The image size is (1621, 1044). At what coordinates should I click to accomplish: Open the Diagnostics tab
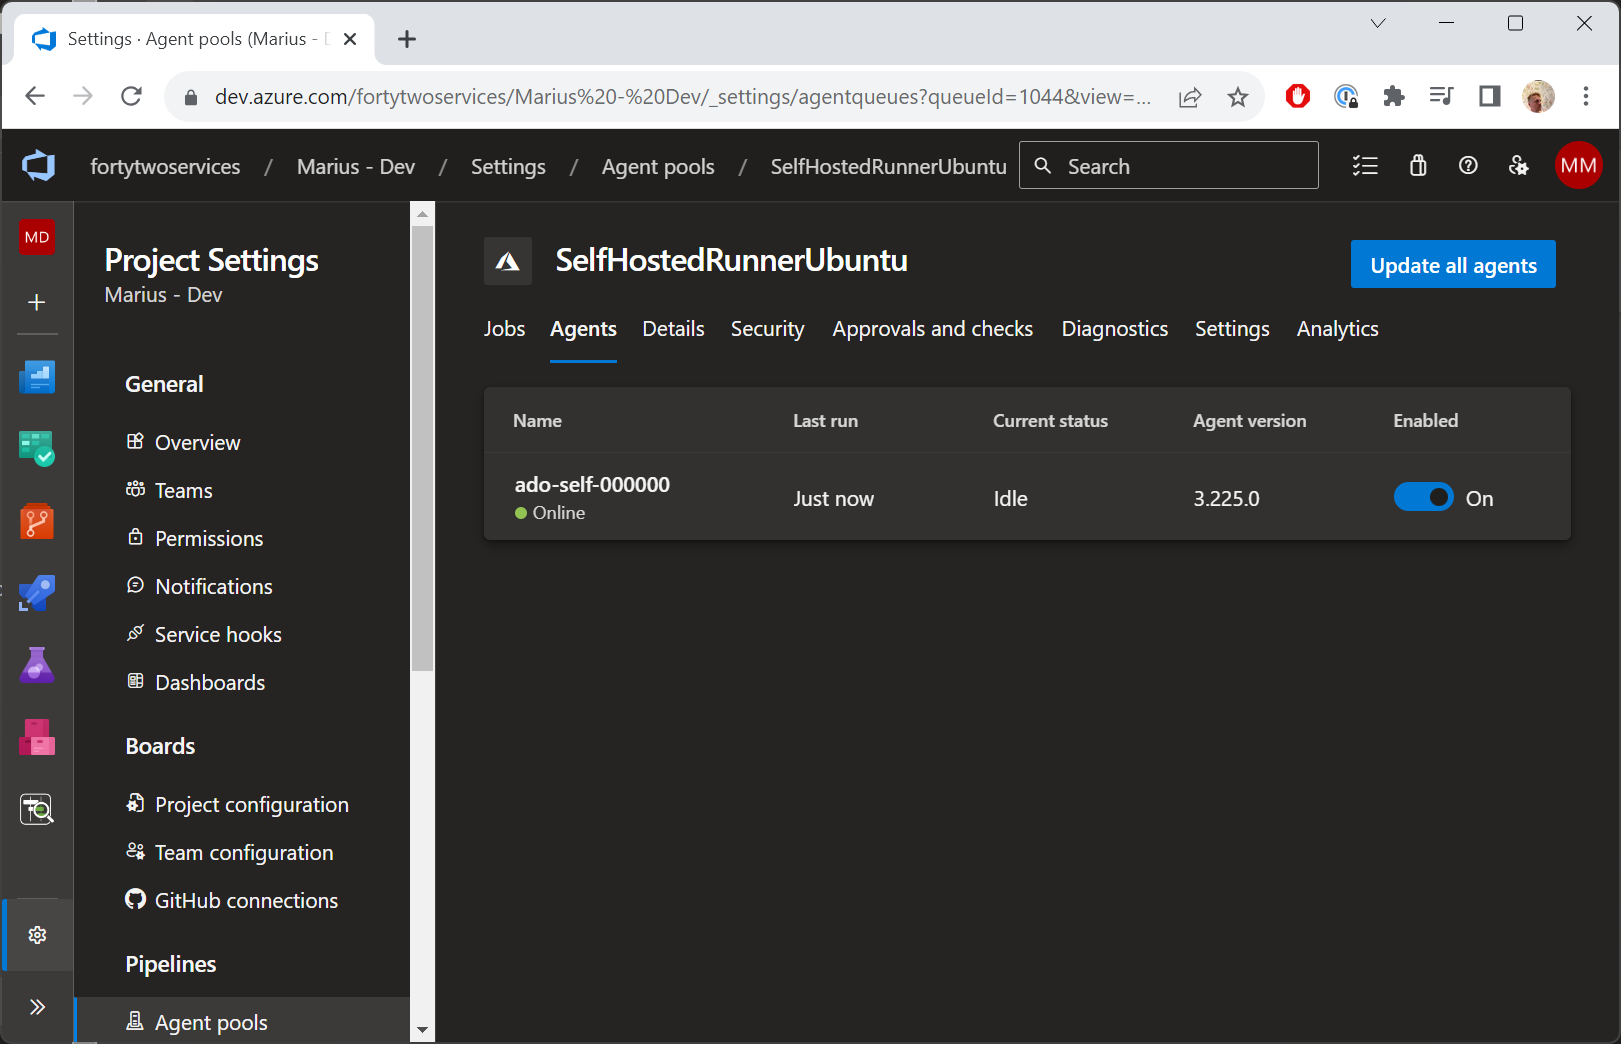coord(1114,329)
